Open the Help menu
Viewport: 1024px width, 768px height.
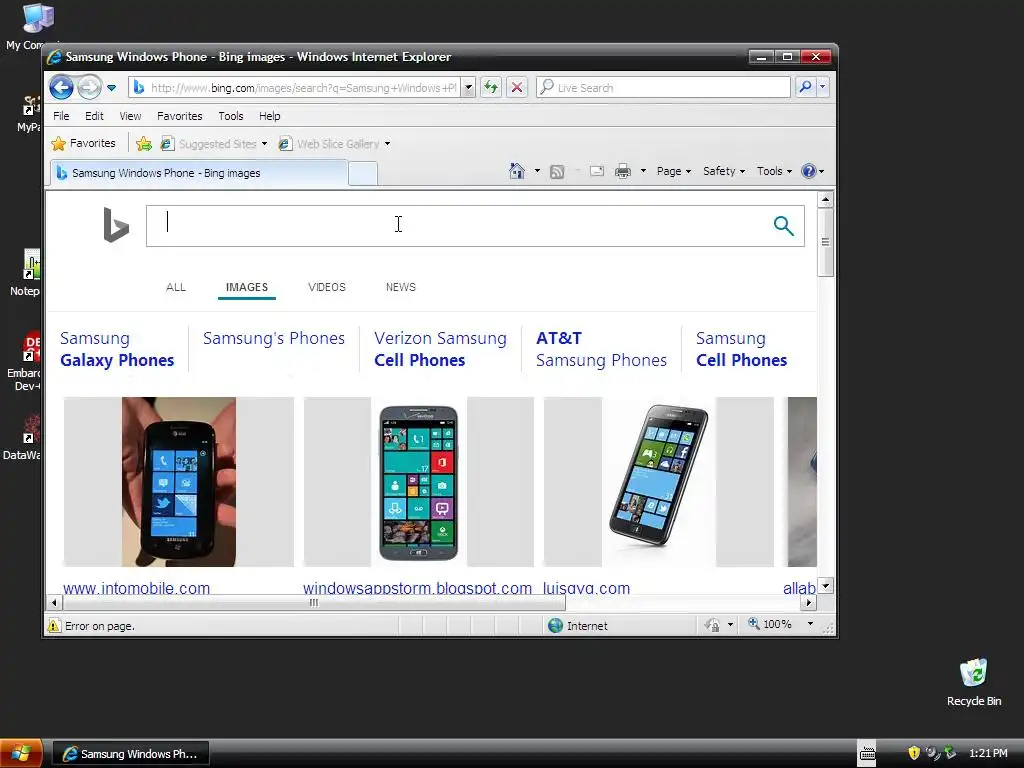(270, 116)
